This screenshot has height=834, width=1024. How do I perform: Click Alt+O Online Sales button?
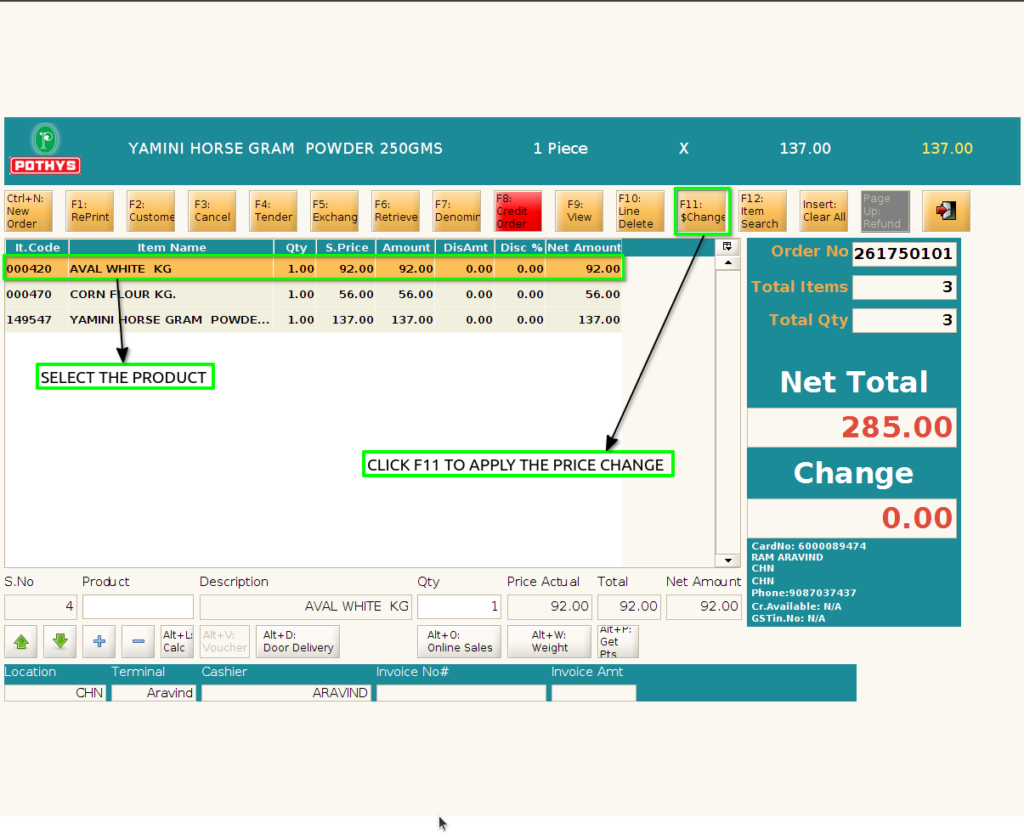pyautogui.click(x=459, y=641)
